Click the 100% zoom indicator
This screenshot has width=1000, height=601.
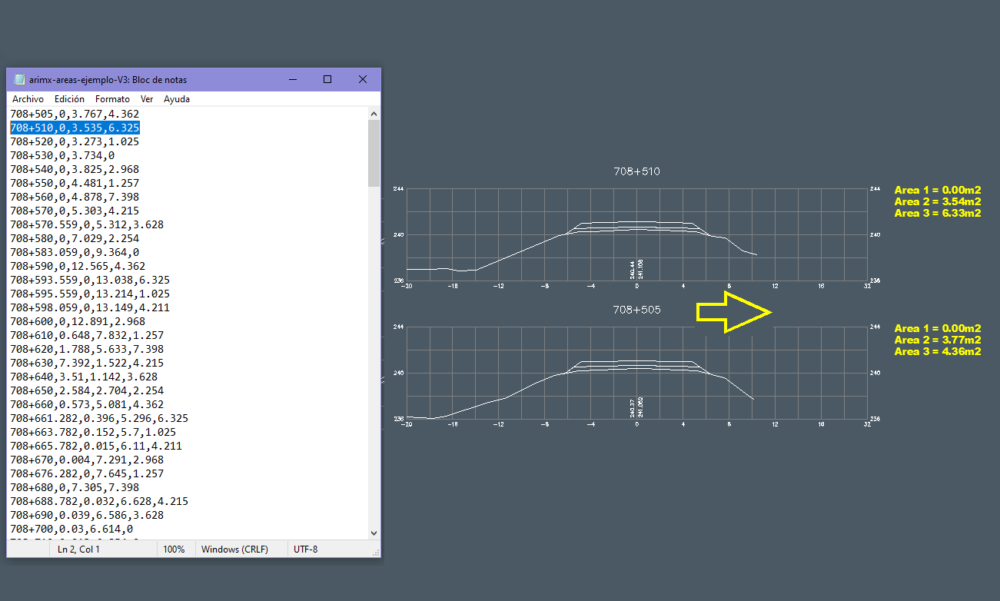(174, 548)
